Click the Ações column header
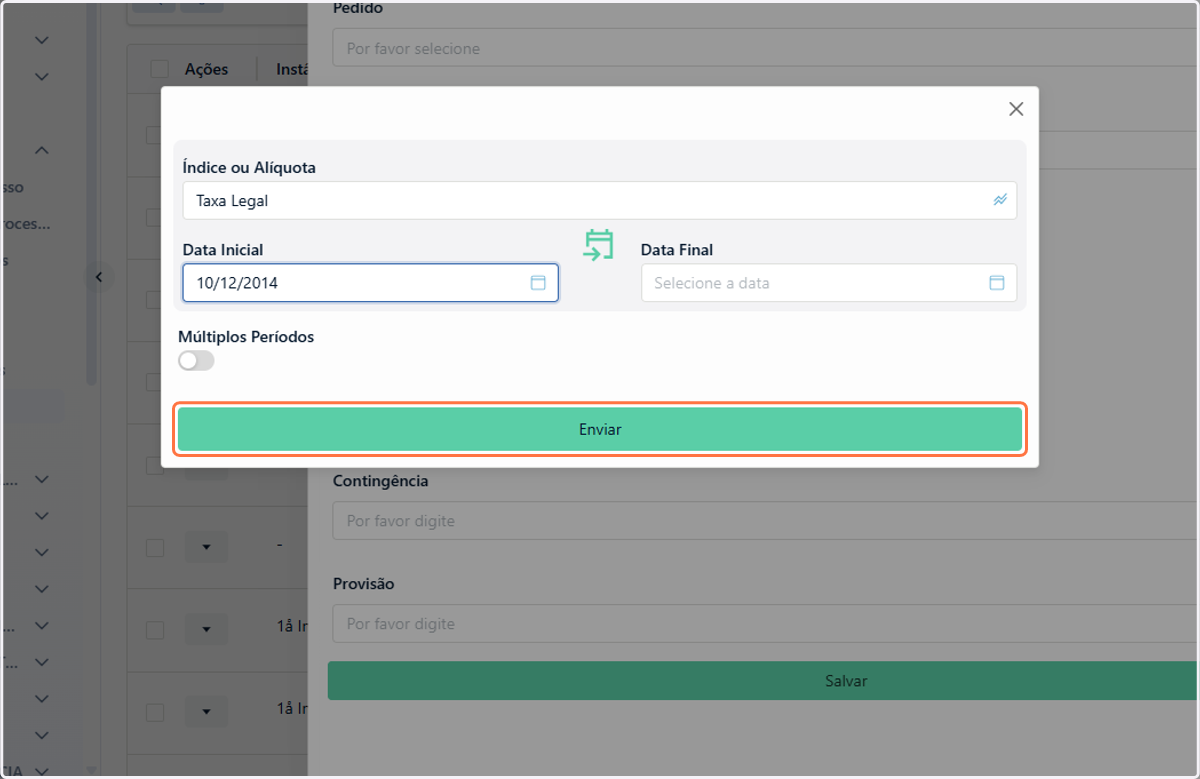Viewport: 1200px width, 779px height. [206, 69]
